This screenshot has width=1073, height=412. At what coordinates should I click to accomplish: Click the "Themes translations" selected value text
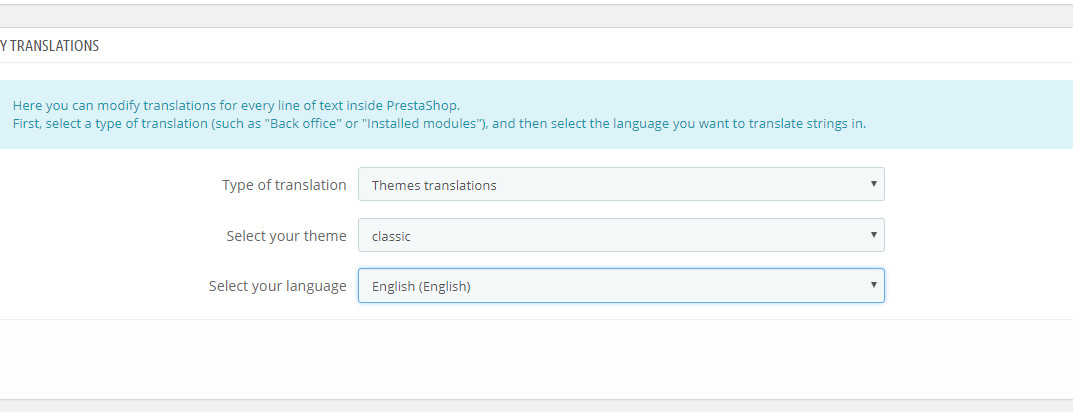434,185
